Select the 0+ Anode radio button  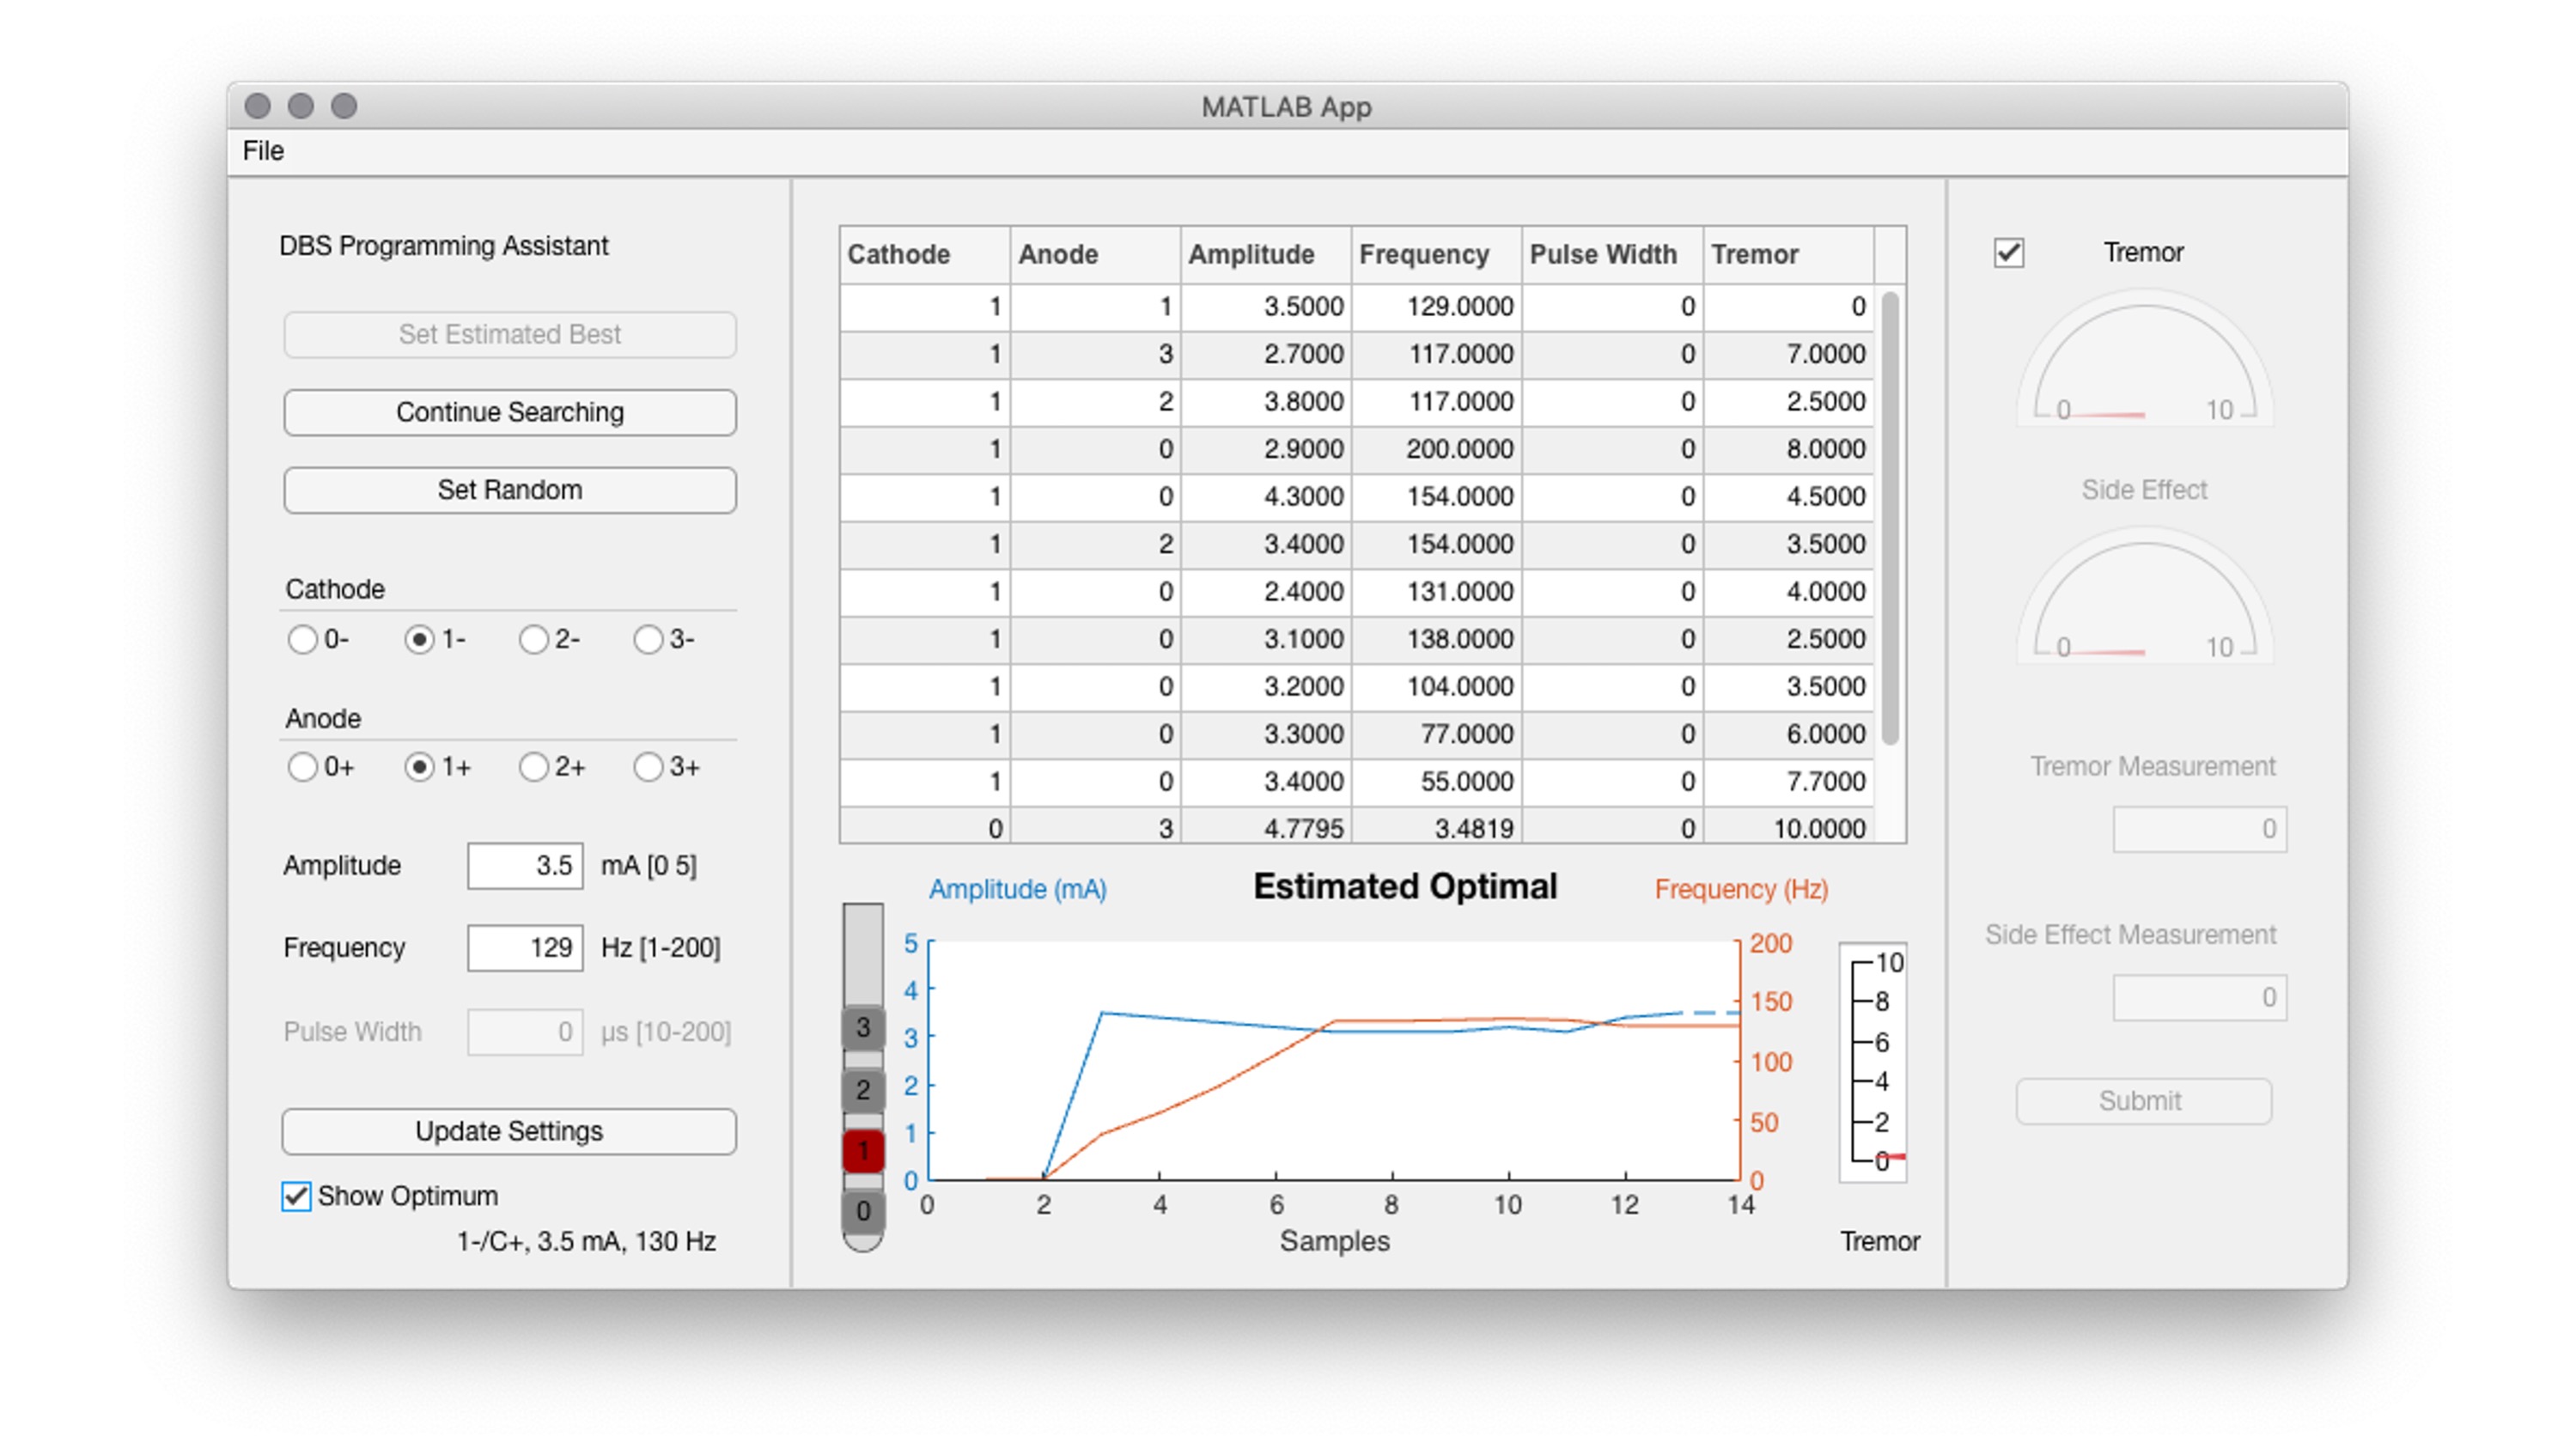[x=304, y=768]
